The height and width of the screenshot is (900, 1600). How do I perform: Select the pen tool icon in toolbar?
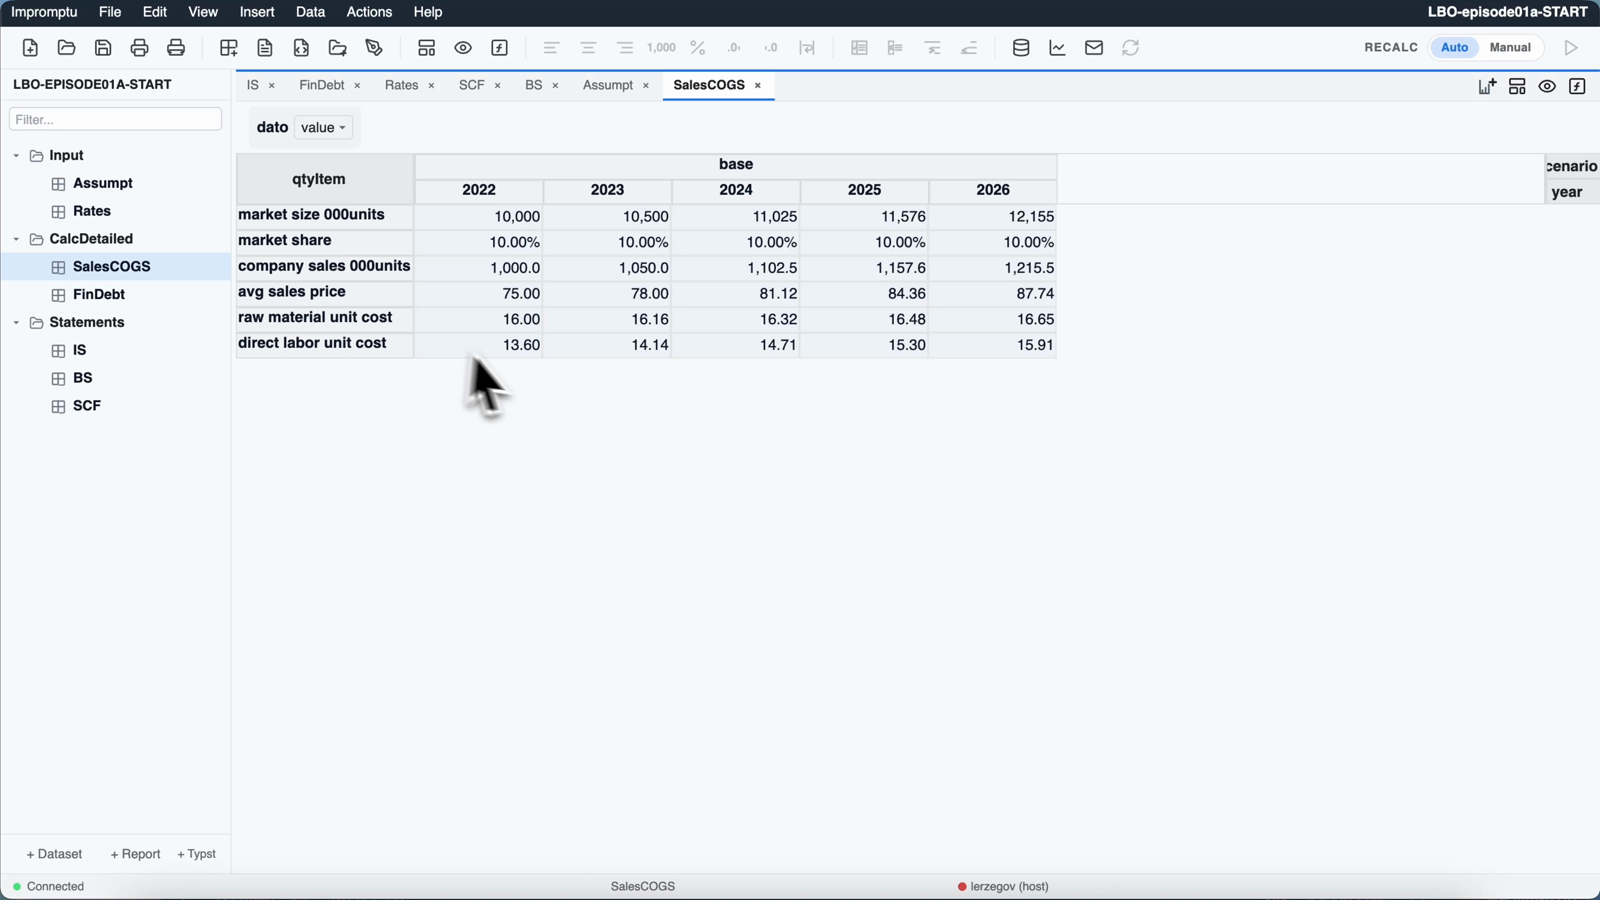point(374,48)
